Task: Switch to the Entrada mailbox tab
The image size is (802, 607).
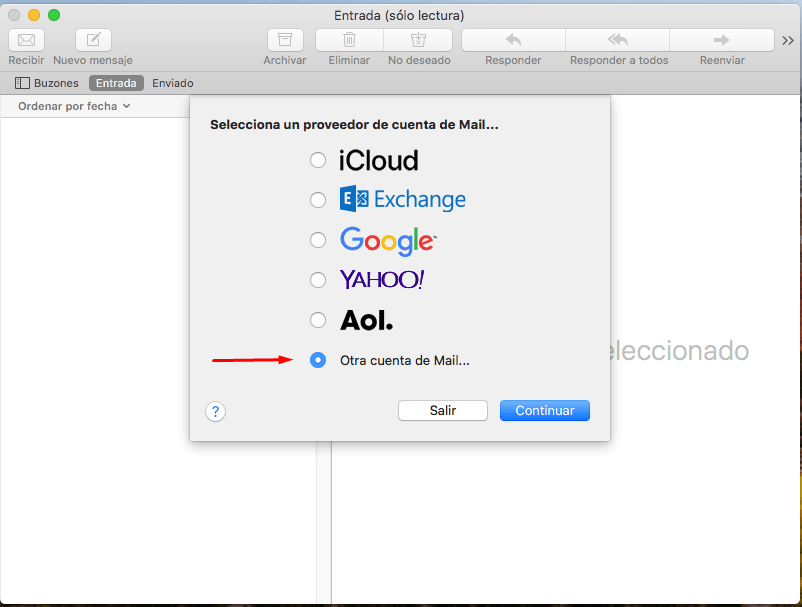Action: click(x=116, y=83)
